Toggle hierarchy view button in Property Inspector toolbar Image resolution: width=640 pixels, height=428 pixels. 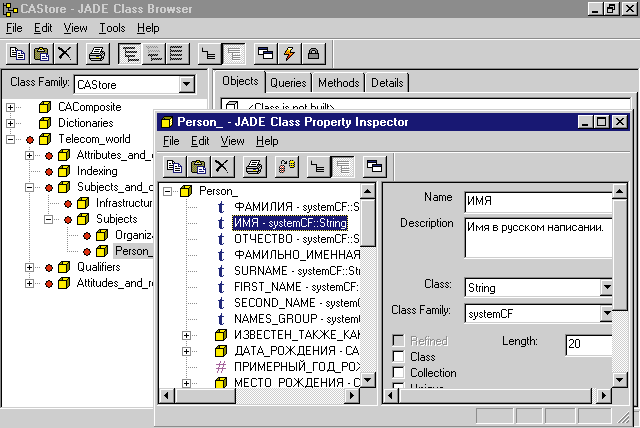[x=318, y=167]
